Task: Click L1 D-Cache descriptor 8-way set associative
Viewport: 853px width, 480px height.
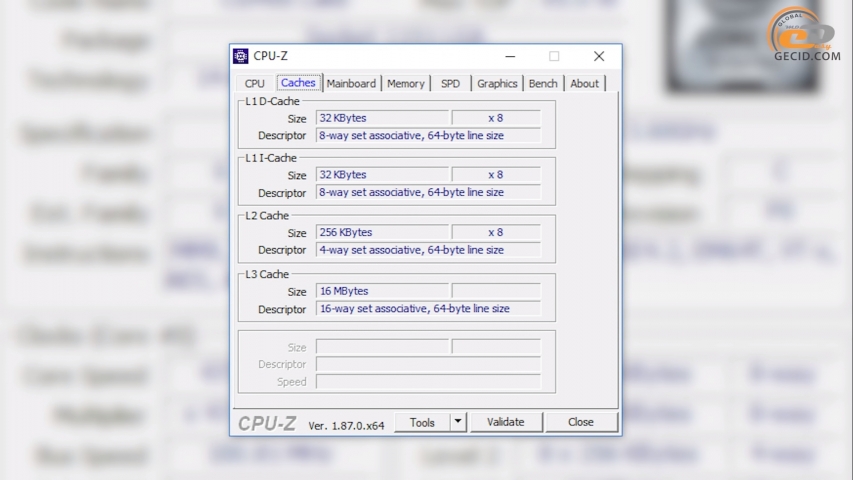Action: [x=428, y=136]
